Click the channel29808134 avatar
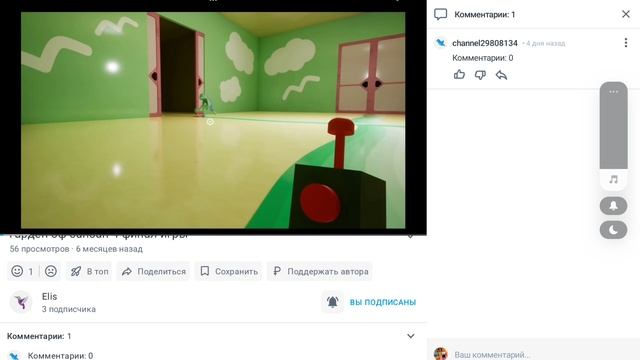 440,43
